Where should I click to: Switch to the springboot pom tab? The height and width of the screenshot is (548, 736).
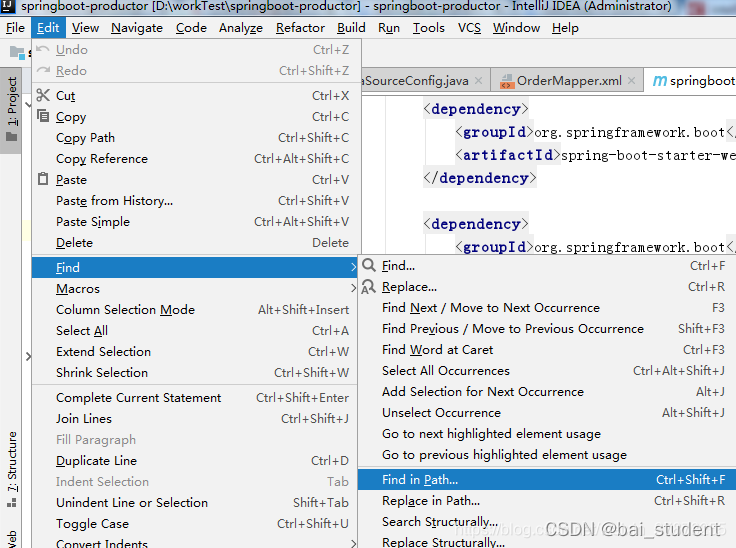click(x=690, y=81)
